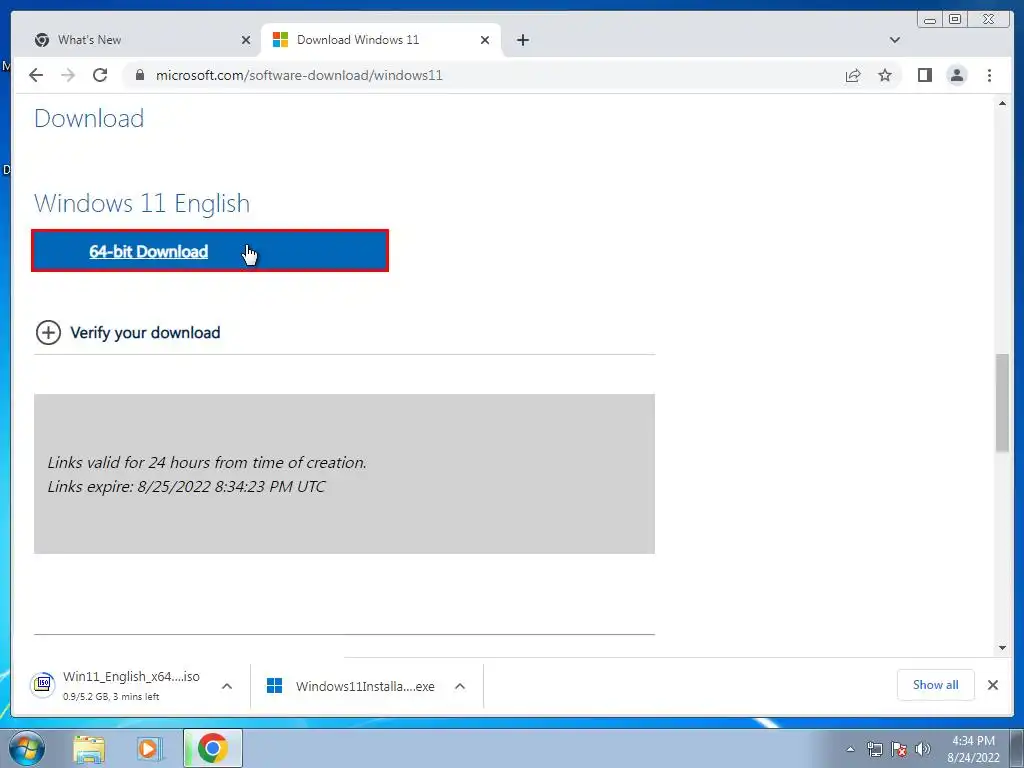
Task: Click the Windows 11 English heading
Action: click(x=142, y=203)
